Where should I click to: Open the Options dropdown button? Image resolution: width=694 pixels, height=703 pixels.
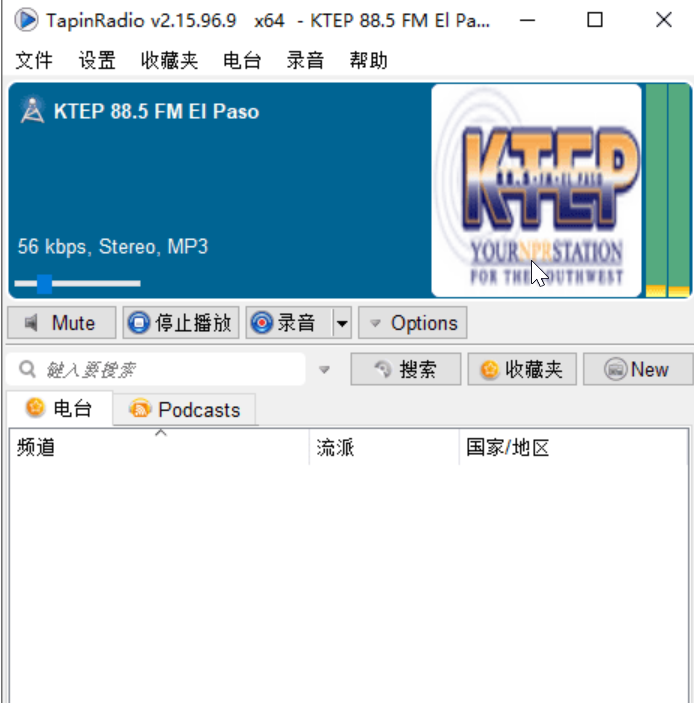pos(412,323)
